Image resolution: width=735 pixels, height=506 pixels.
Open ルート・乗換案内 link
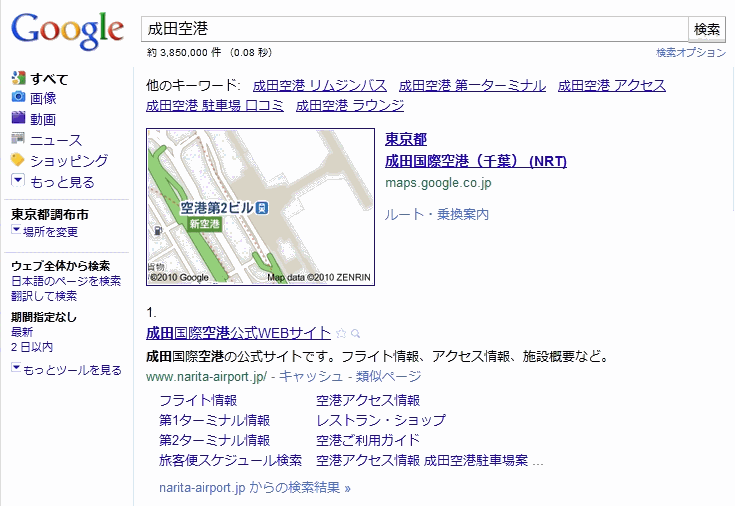pos(436,215)
